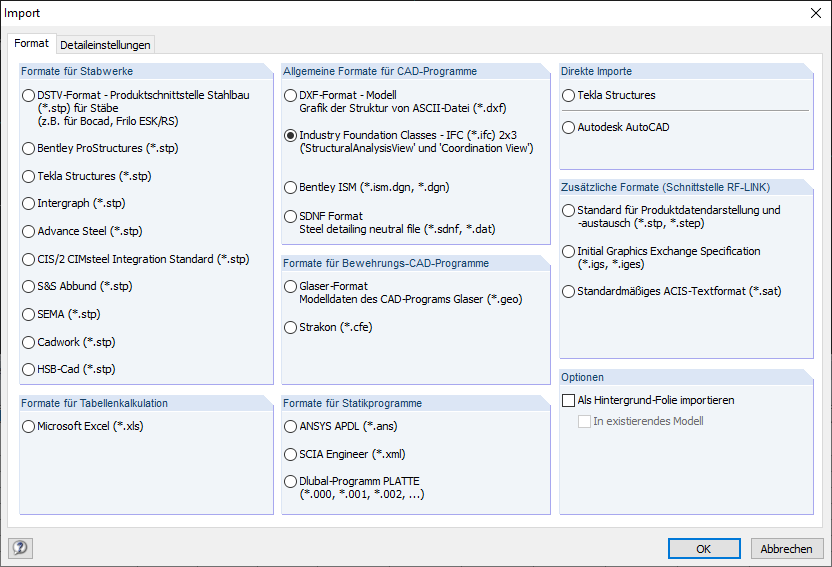The width and height of the screenshot is (832, 567).
Task: Select the Format tab
Action: [31, 44]
